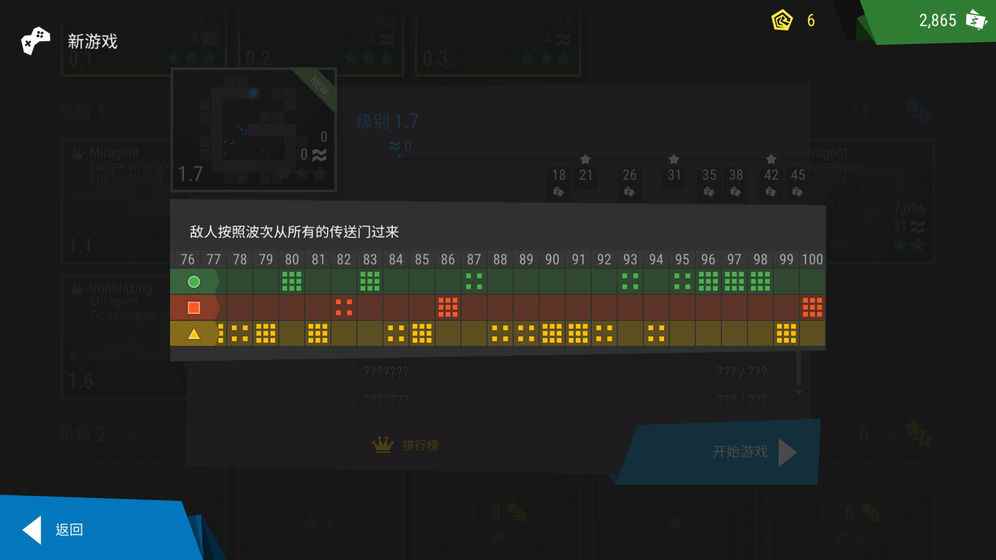Click the number 6 beside the badge
The height and width of the screenshot is (560, 996).
click(811, 21)
